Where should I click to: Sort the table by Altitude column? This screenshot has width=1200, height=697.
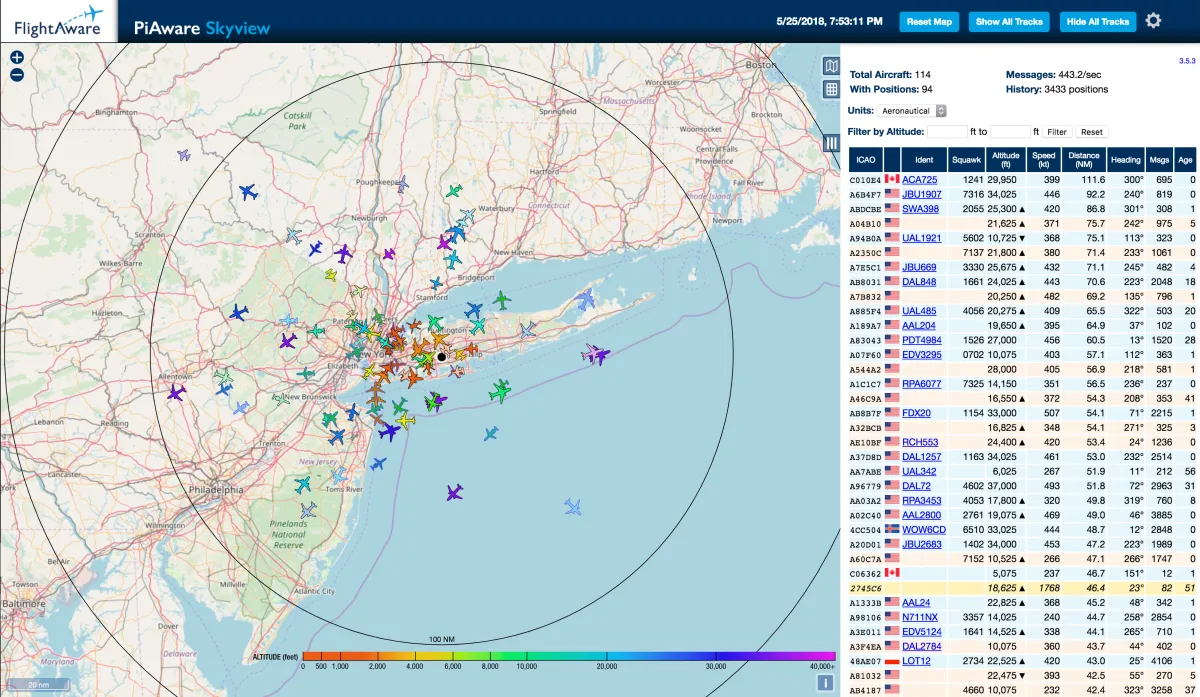click(1006, 160)
